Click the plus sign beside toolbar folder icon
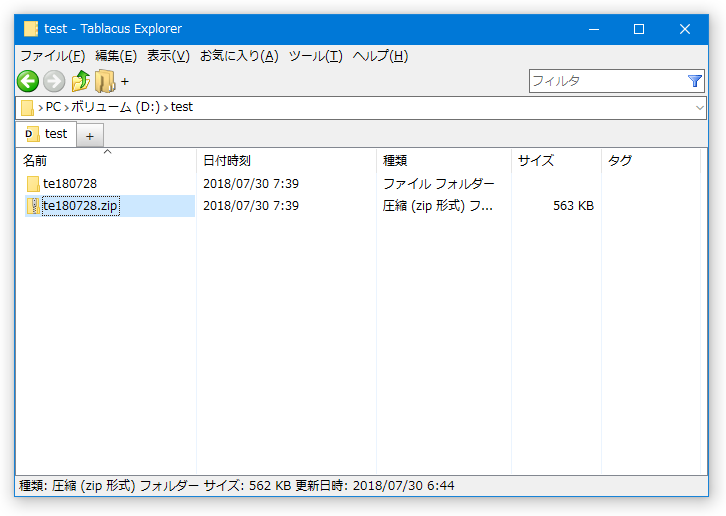This screenshot has width=726, height=516. coord(125,82)
